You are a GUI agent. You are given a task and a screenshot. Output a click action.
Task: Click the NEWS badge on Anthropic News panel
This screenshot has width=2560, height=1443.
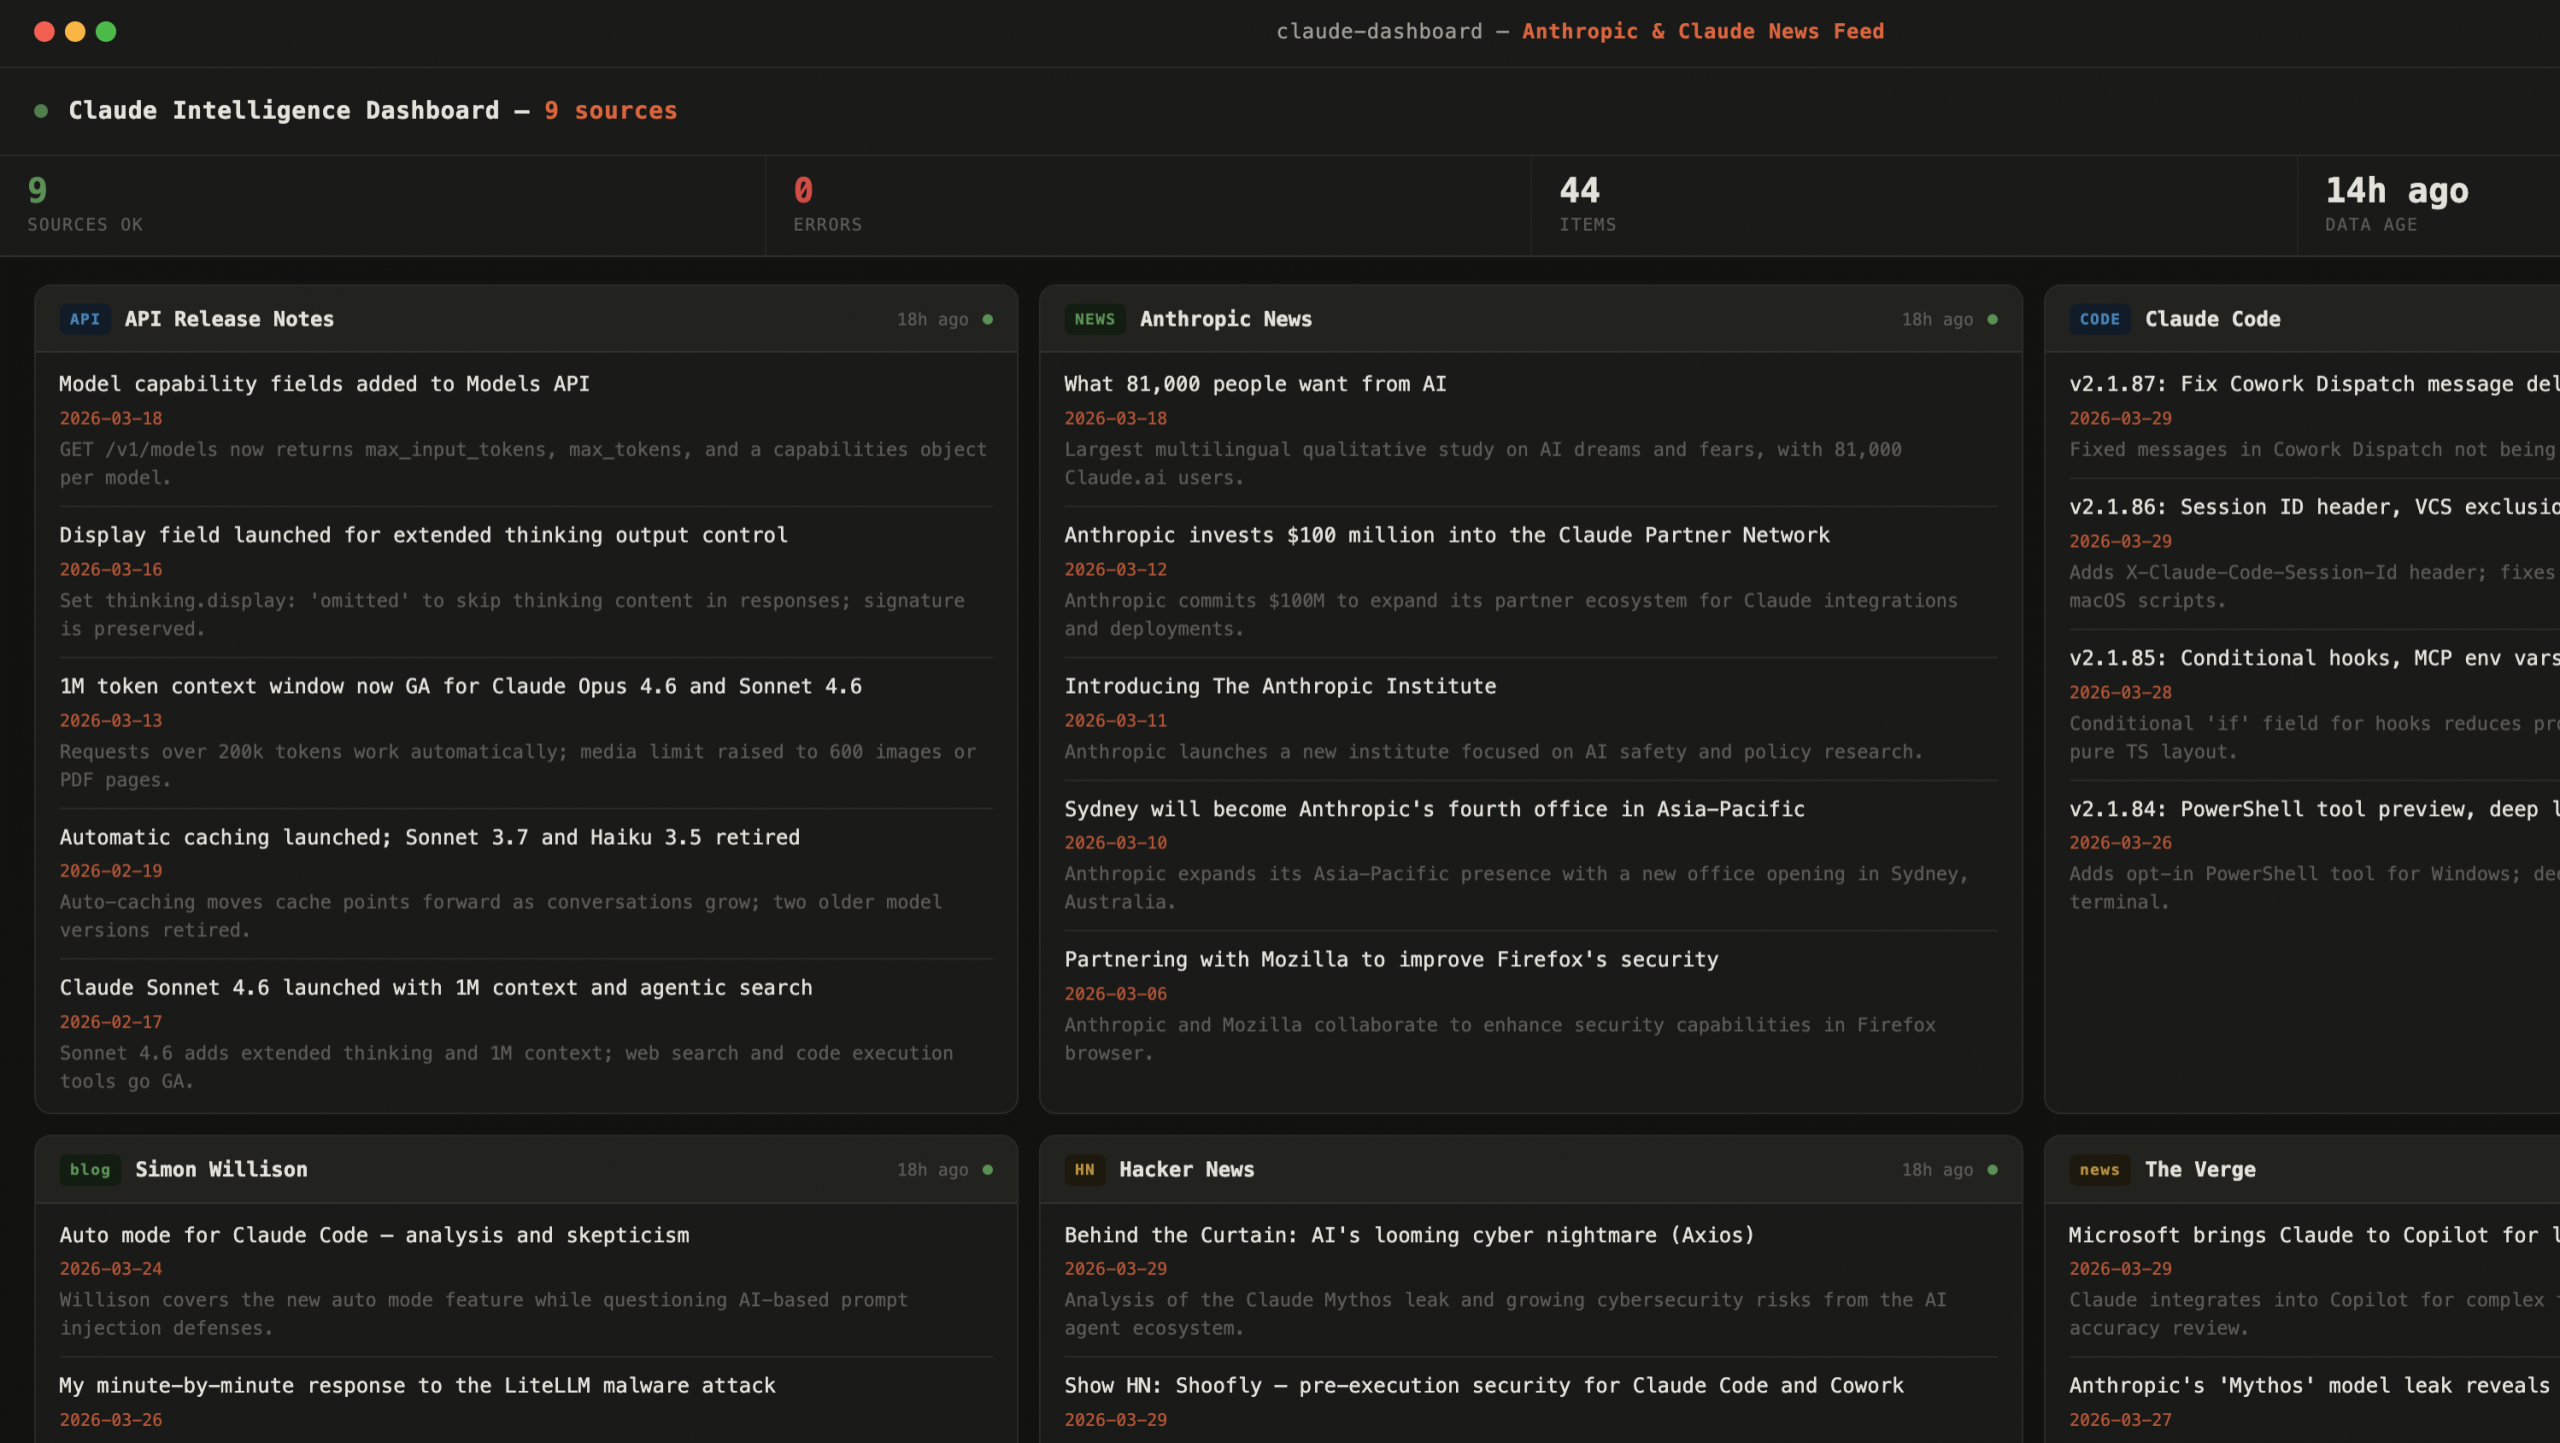pyautogui.click(x=1096, y=319)
